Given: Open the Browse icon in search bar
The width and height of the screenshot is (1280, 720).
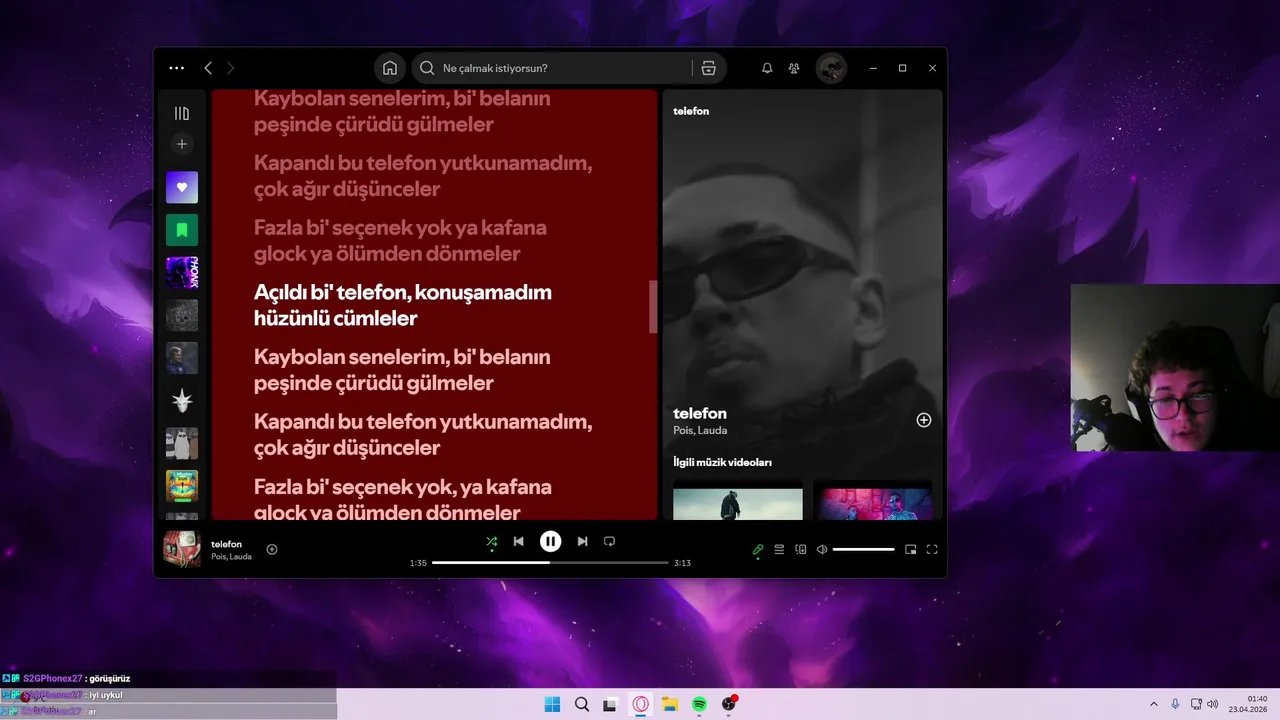Looking at the screenshot, I should click(709, 68).
